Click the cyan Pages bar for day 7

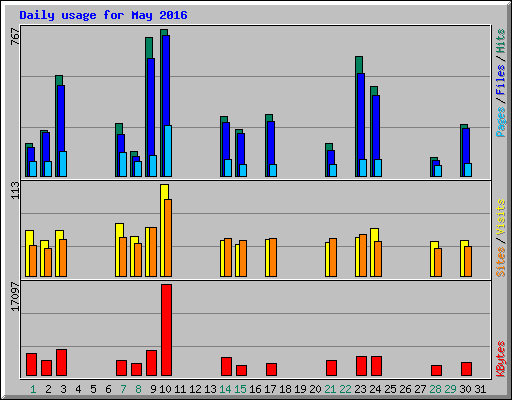123,164
